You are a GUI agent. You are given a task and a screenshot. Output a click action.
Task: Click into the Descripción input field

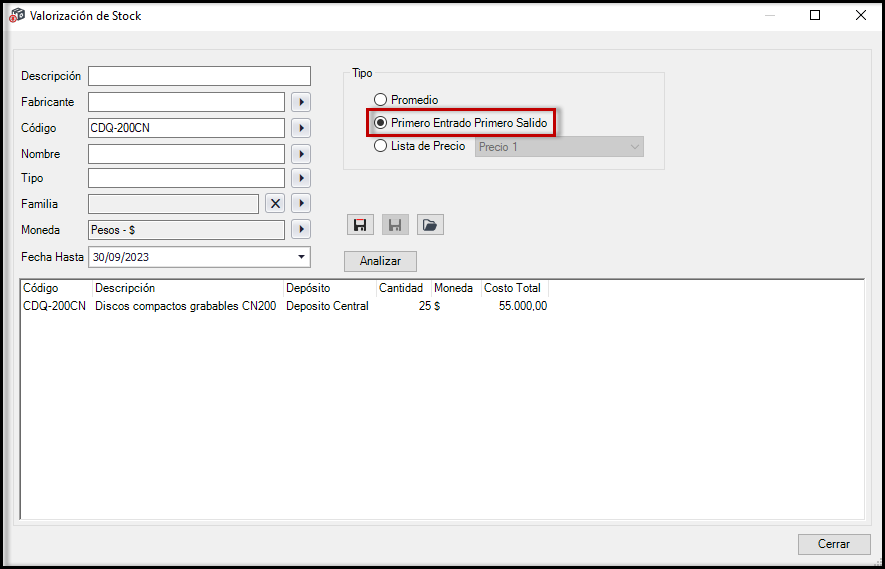point(199,76)
